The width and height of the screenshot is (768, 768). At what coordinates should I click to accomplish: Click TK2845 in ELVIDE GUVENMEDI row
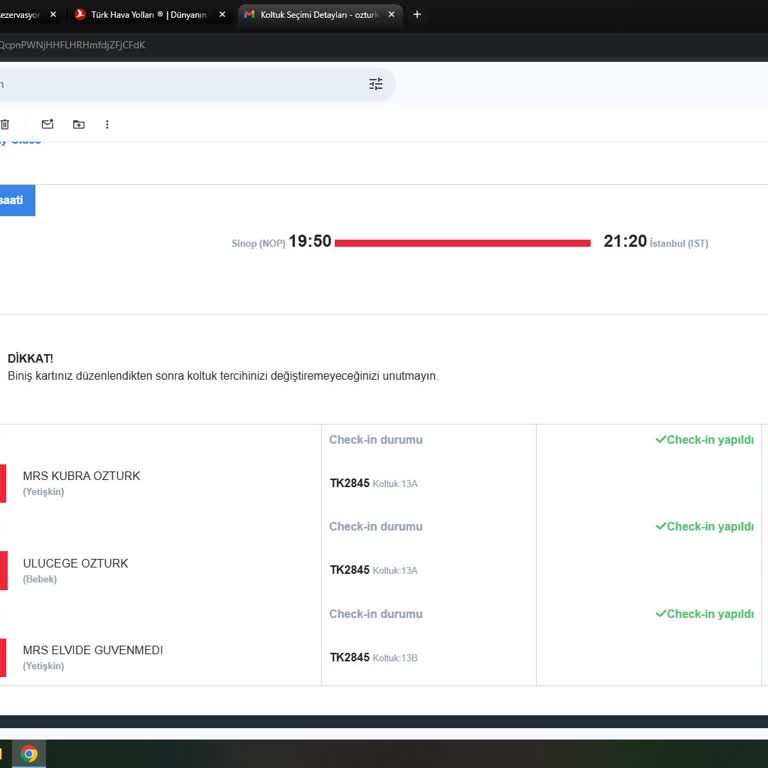(349, 657)
